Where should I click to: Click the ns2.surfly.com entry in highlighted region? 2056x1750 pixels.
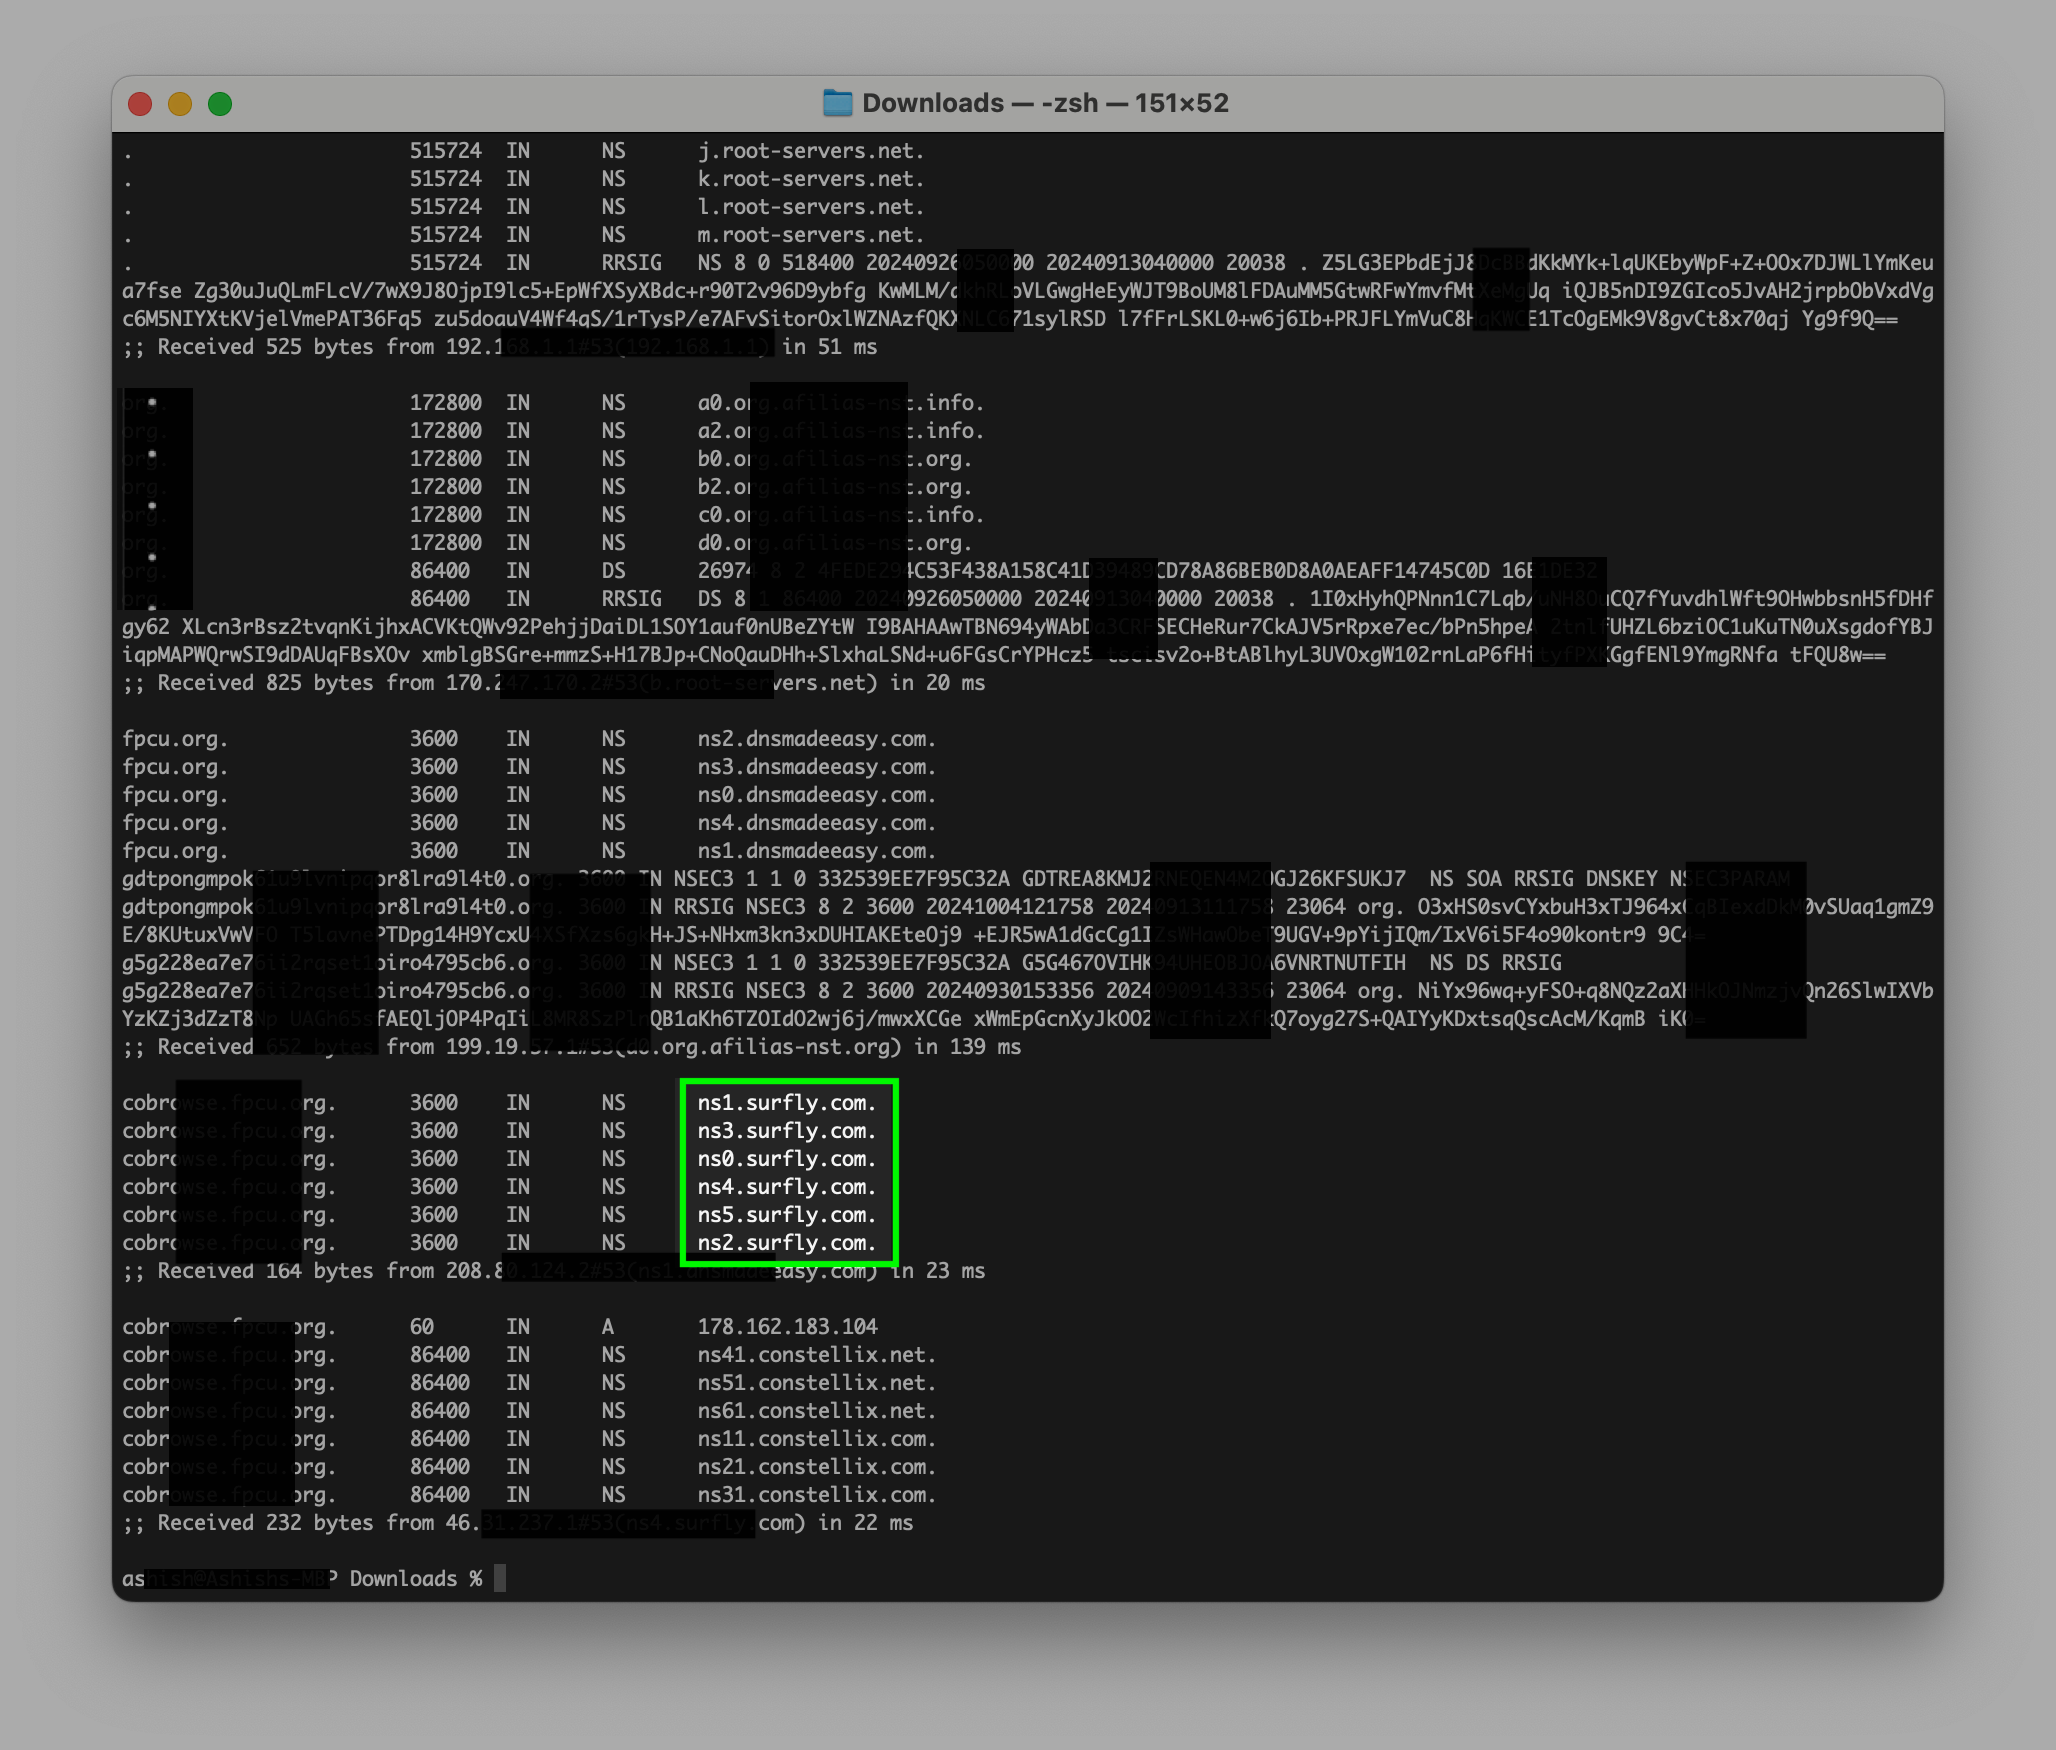point(786,1244)
